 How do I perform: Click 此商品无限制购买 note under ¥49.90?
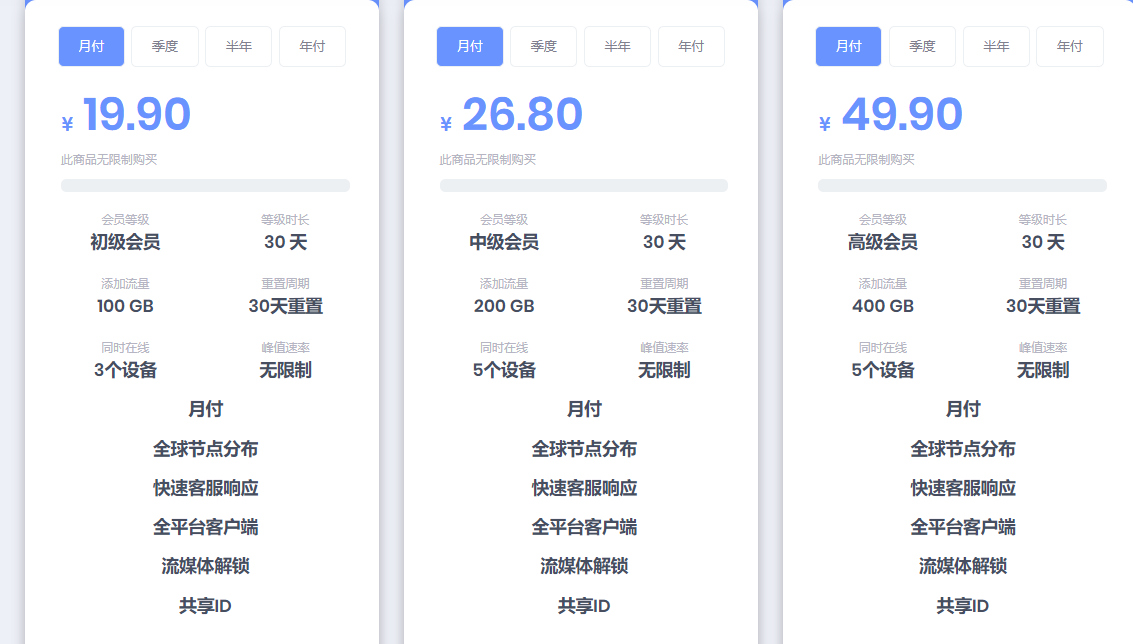point(866,160)
